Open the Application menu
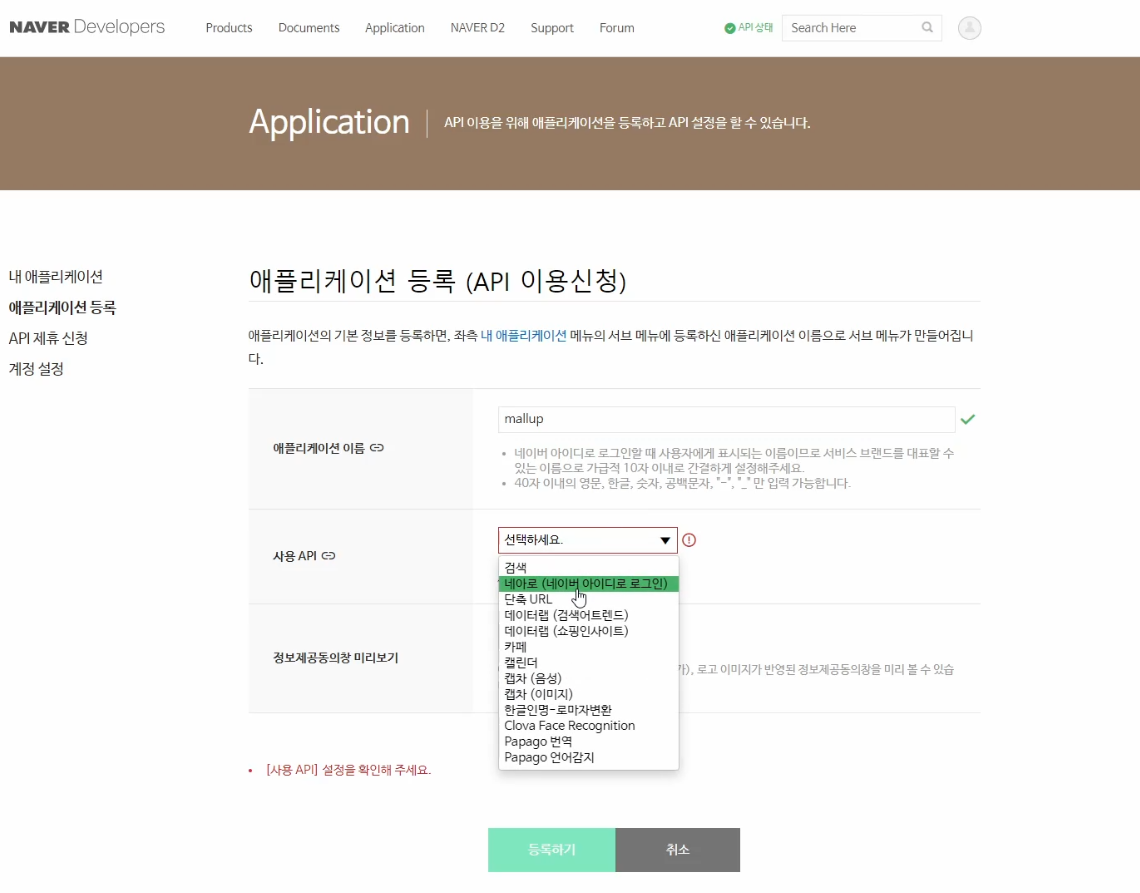1140x893 pixels. (395, 28)
